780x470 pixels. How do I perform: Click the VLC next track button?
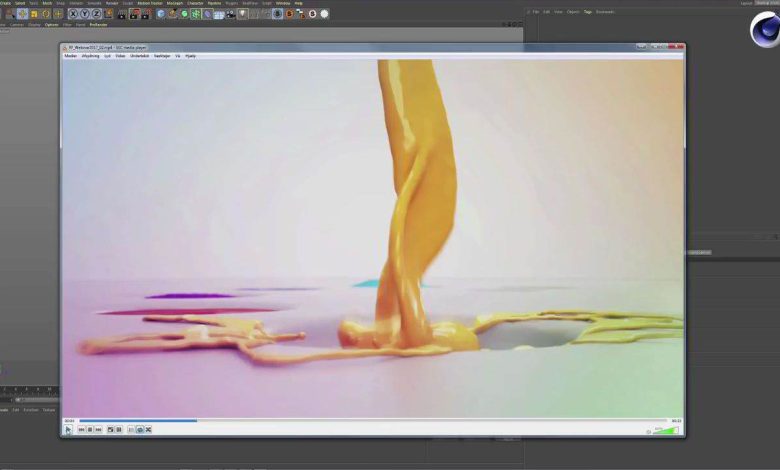coord(98,429)
